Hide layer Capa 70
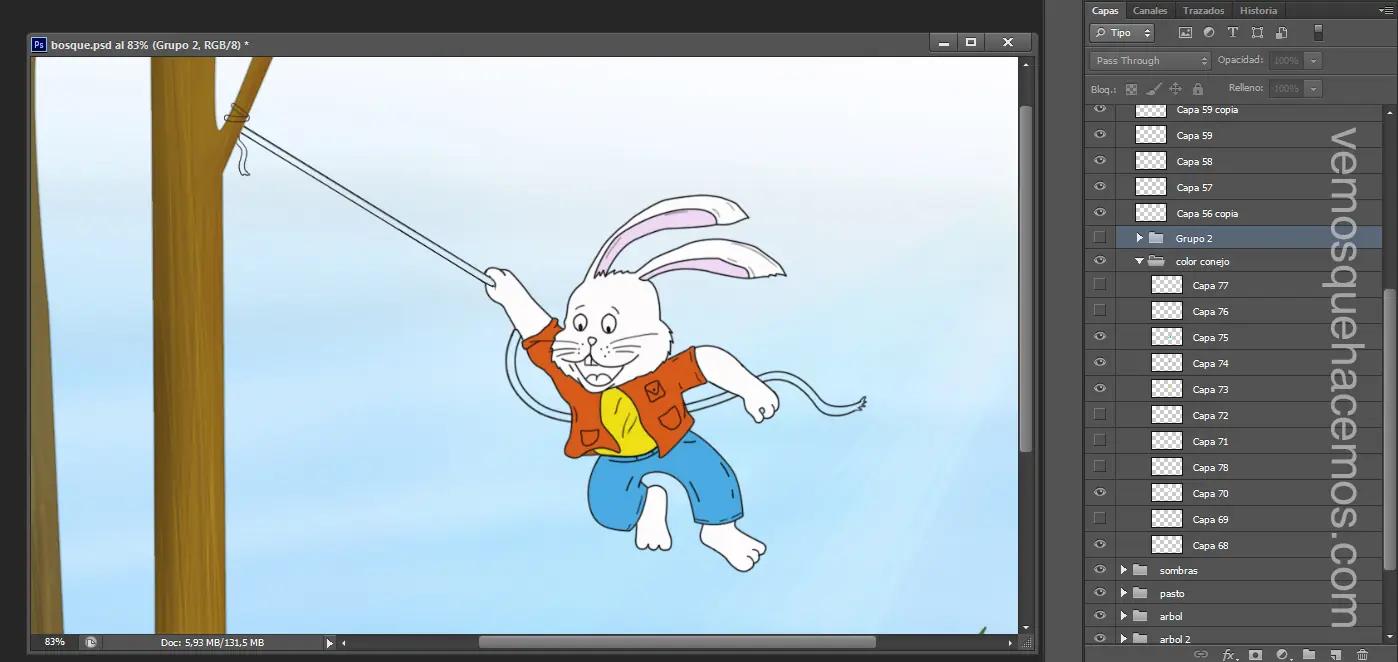 click(x=1100, y=493)
